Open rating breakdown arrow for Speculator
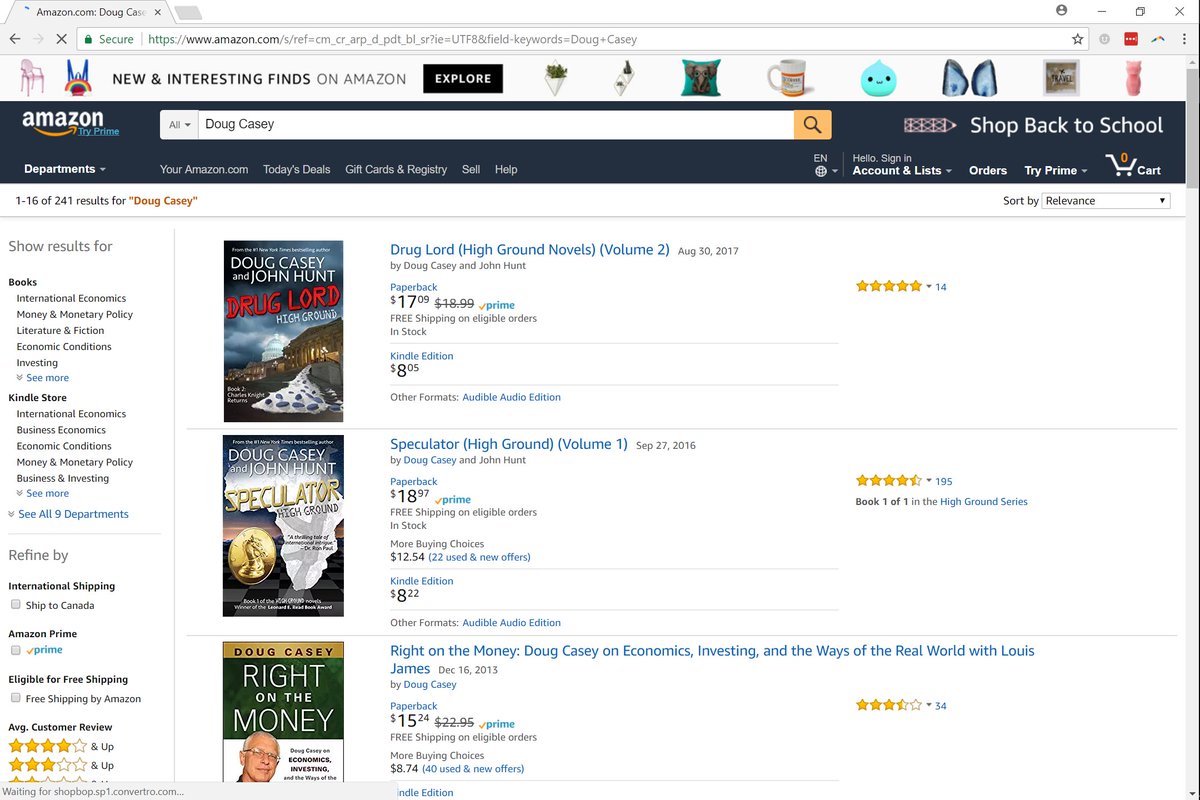The height and width of the screenshot is (800, 1200). pos(929,481)
